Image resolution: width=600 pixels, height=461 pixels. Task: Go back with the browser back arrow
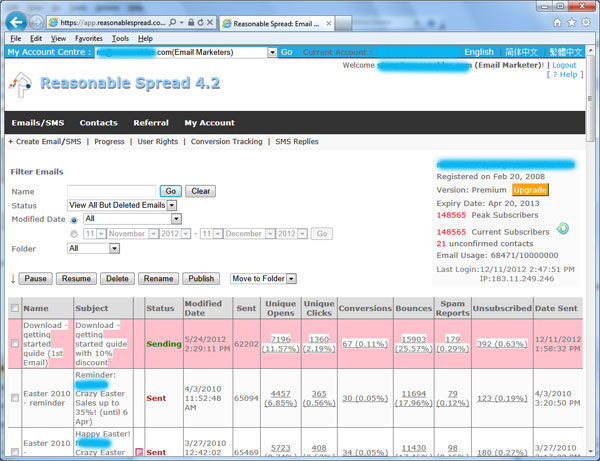pyautogui.click(x=16, y=22)
